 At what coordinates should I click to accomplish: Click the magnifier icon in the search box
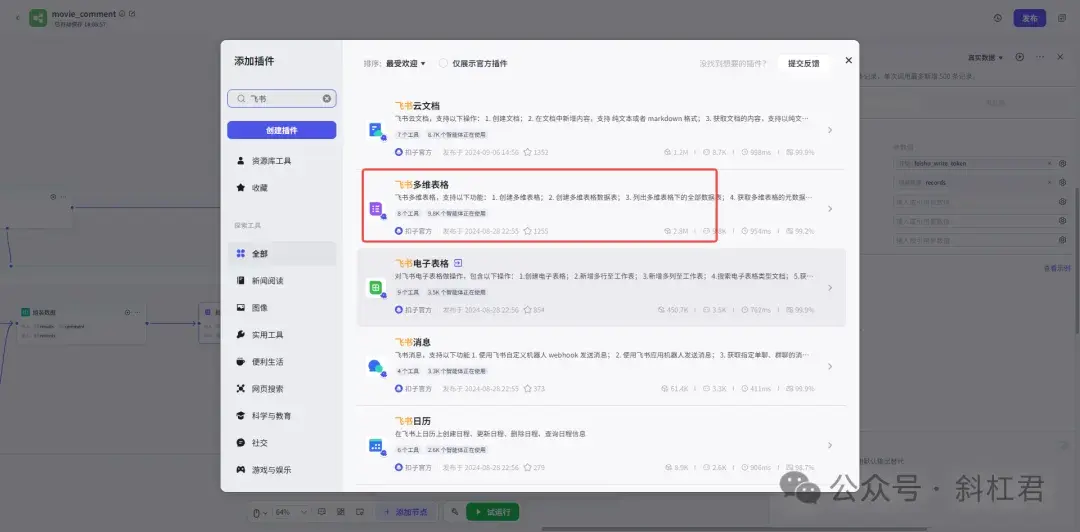pos(241,99)
